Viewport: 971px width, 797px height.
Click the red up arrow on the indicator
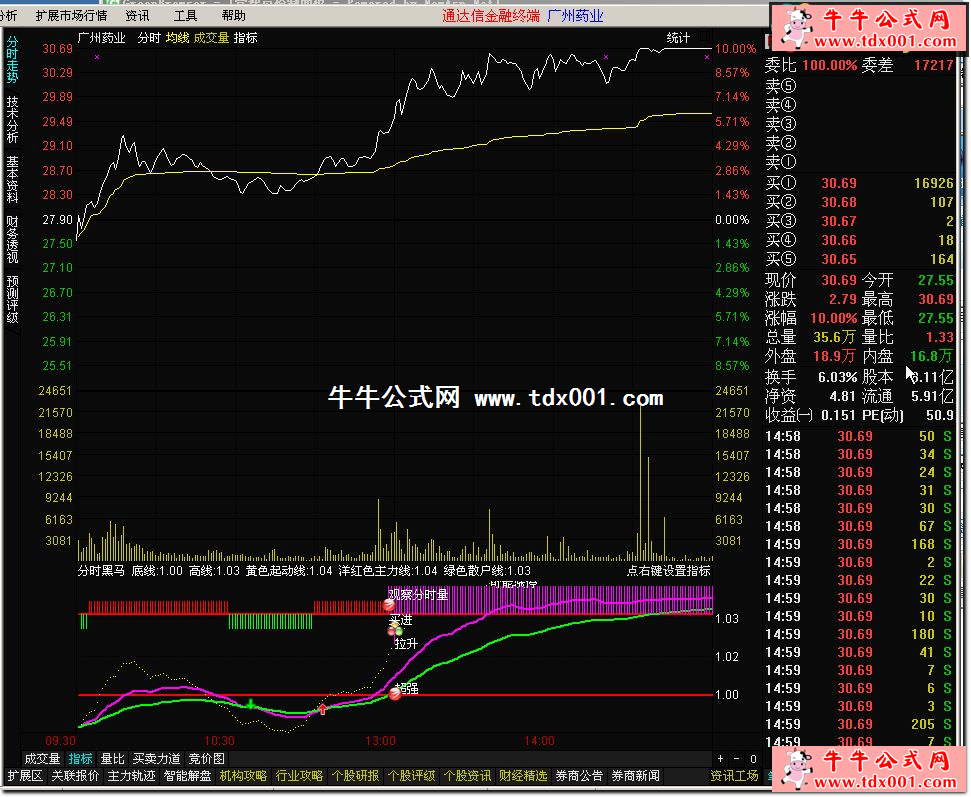323,708
